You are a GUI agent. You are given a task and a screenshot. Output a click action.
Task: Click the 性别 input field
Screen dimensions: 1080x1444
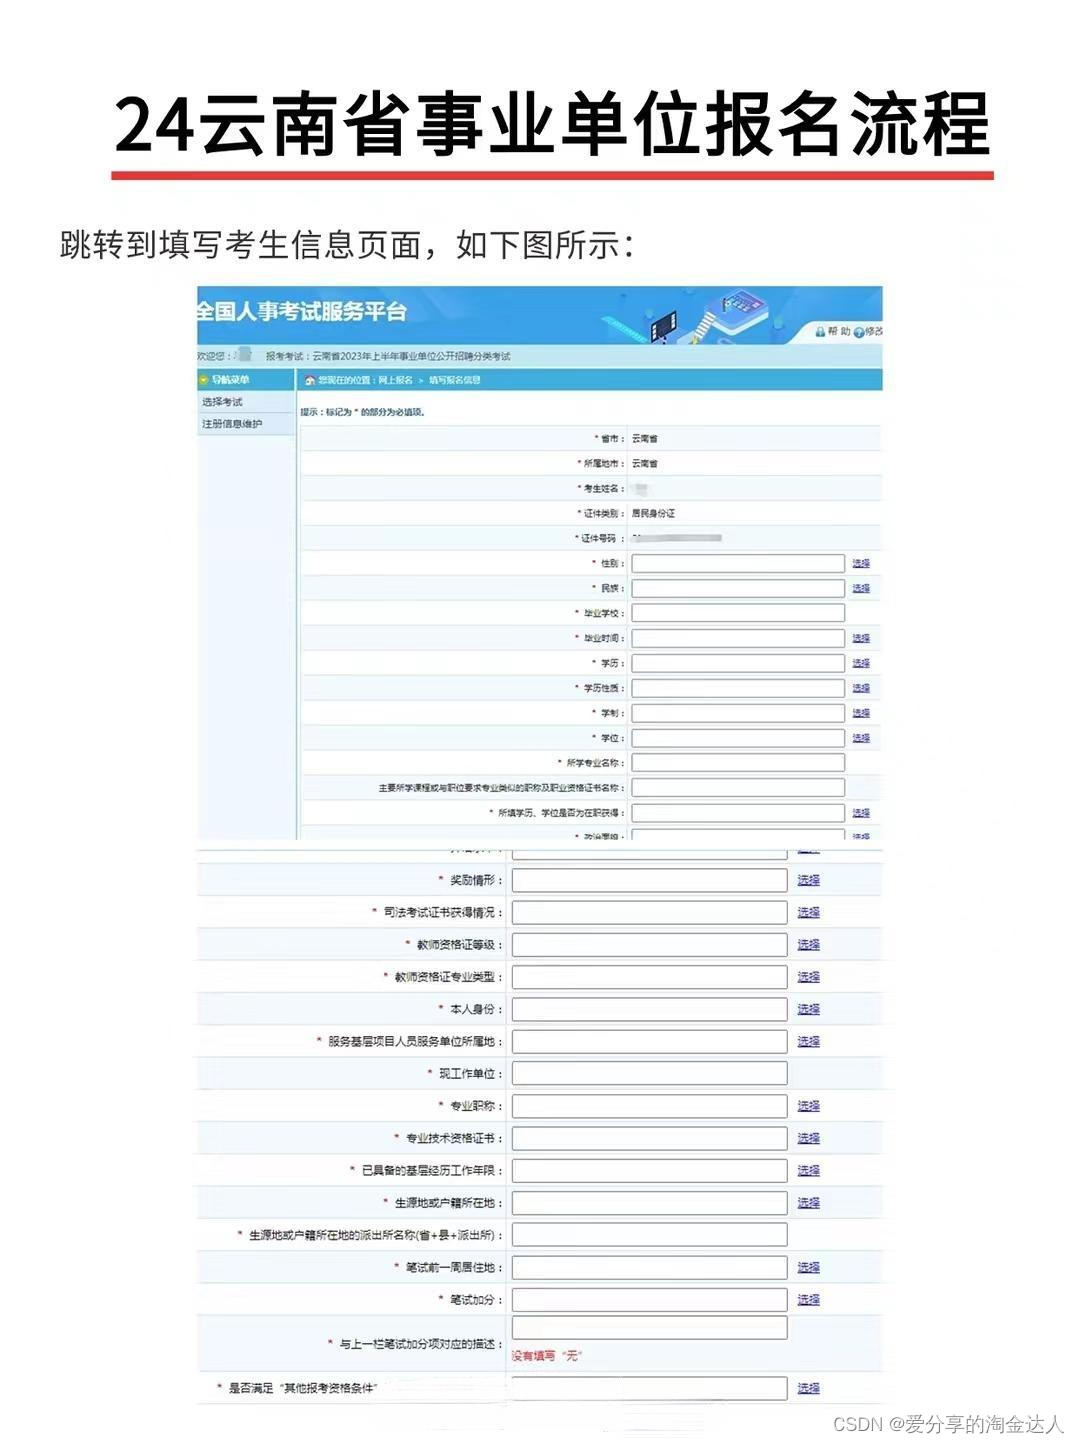[738, 563]
